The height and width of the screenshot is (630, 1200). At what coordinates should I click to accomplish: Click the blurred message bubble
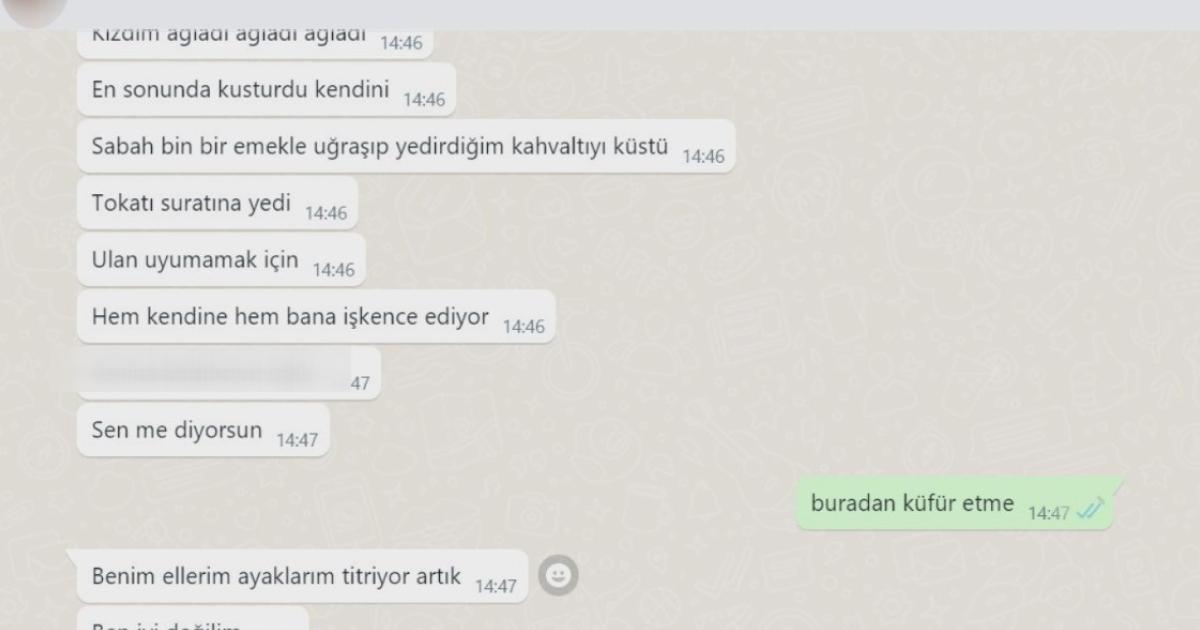click(229, 373)
